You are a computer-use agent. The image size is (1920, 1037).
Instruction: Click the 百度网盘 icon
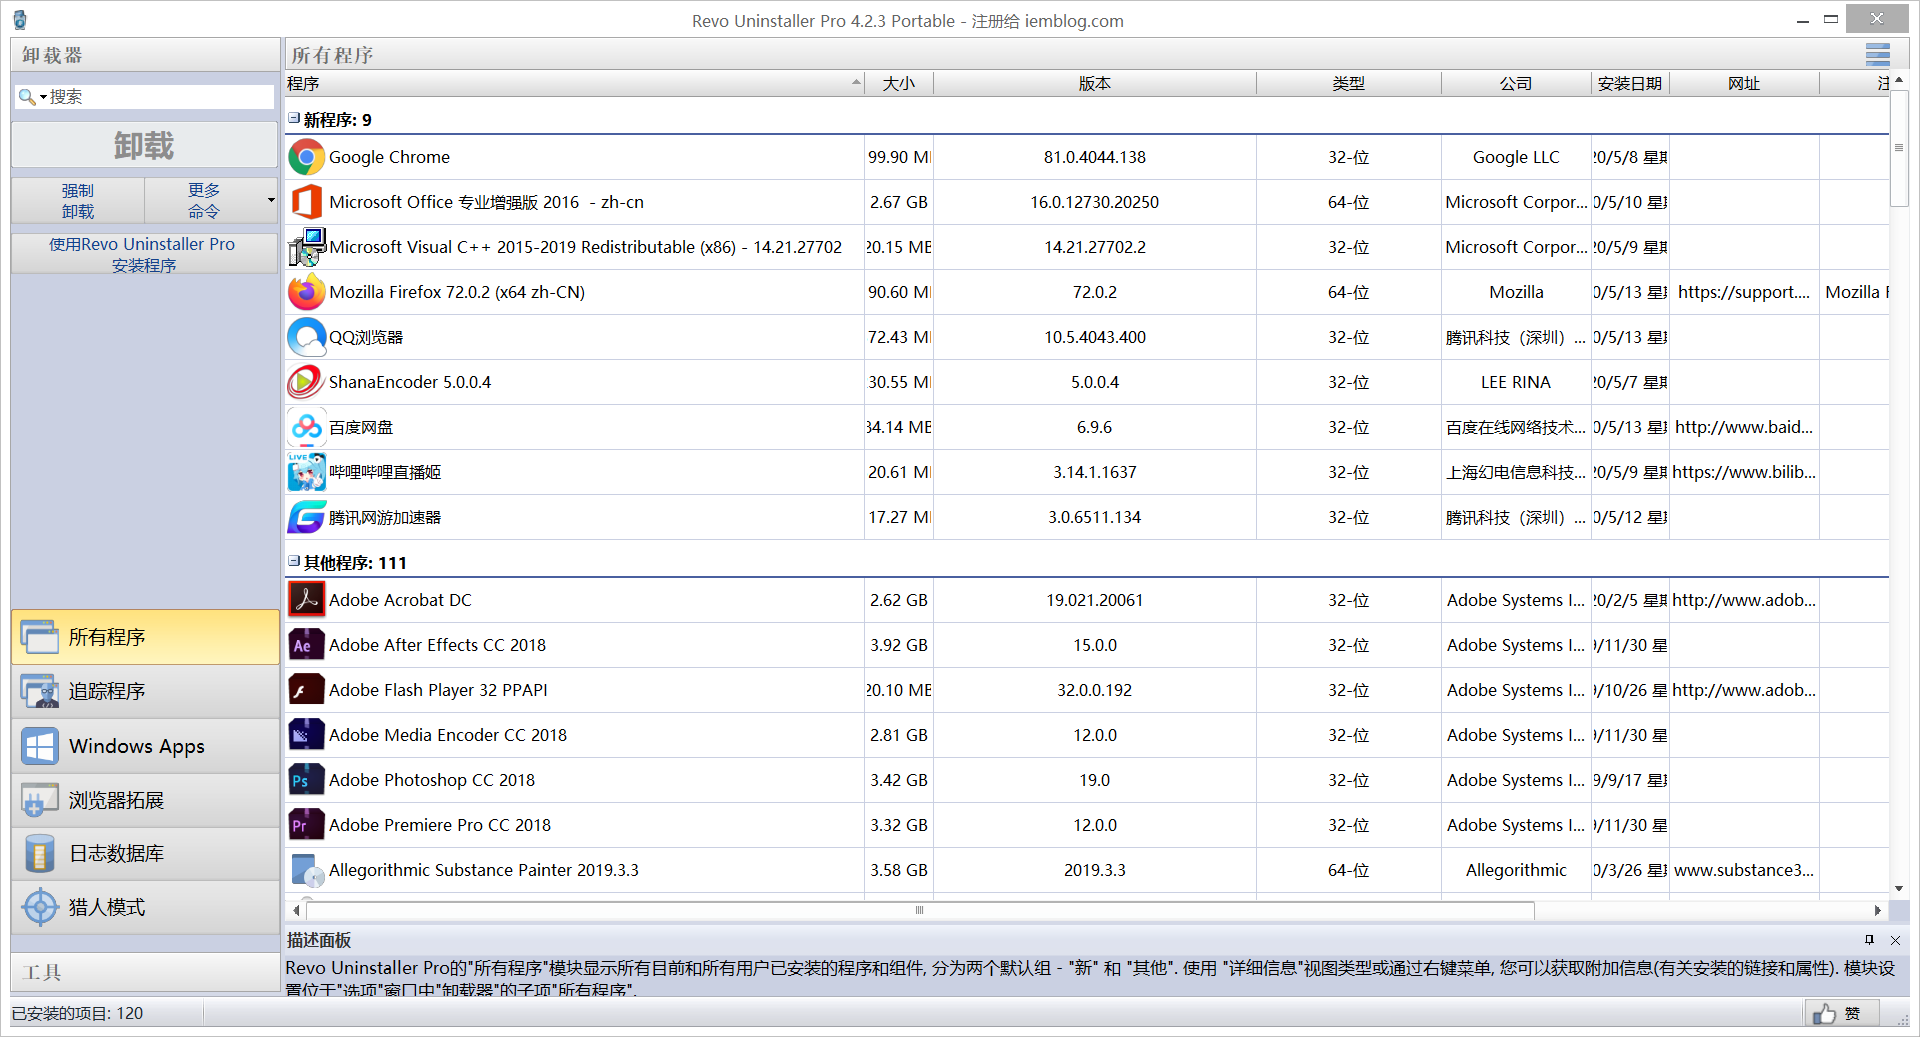307,427
